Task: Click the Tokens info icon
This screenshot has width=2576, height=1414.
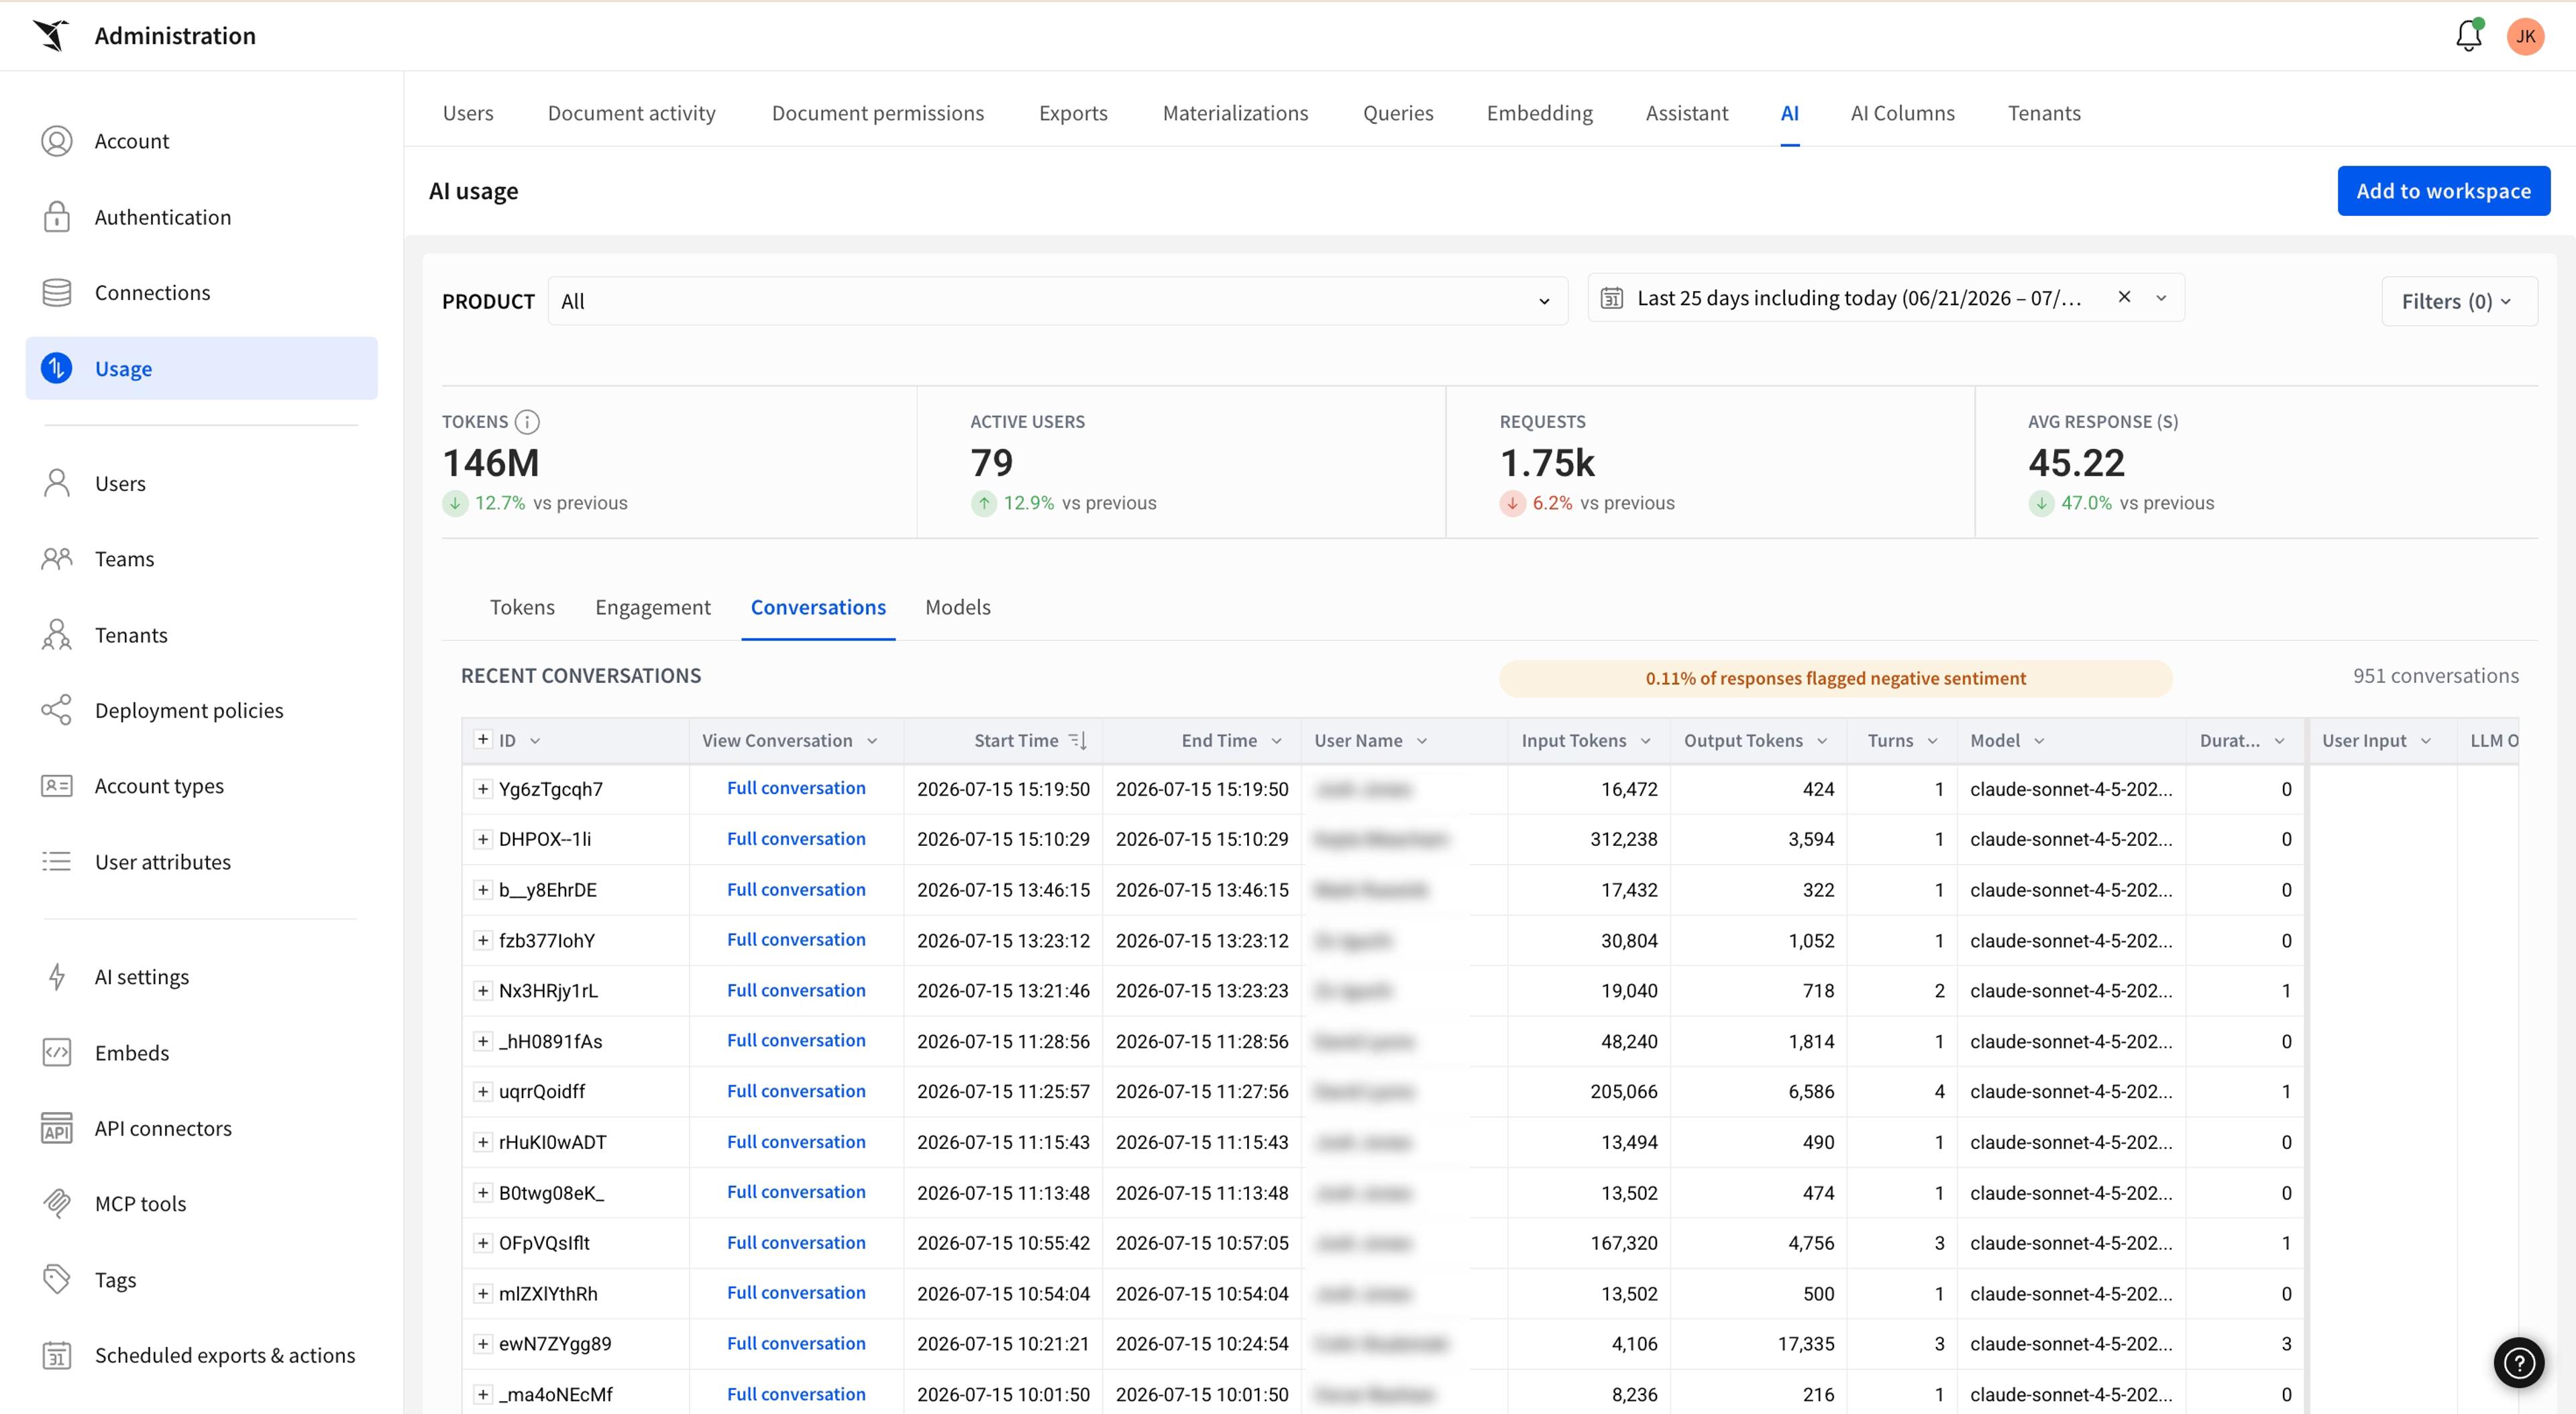Action: (x=527, y=422)
